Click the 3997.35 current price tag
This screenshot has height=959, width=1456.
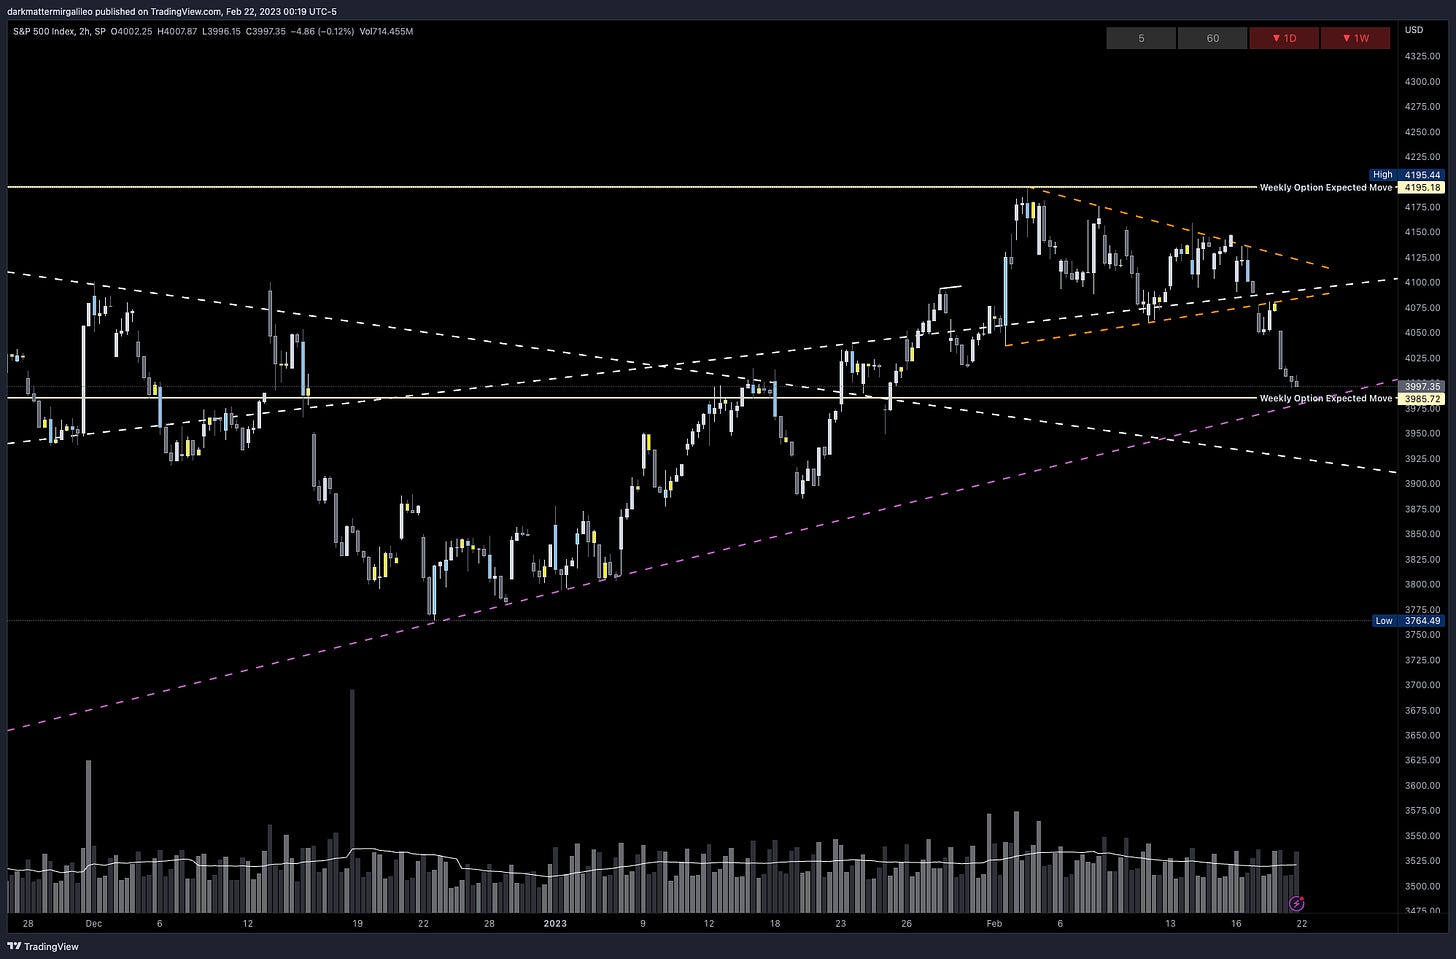click(x=1422, y=386)
